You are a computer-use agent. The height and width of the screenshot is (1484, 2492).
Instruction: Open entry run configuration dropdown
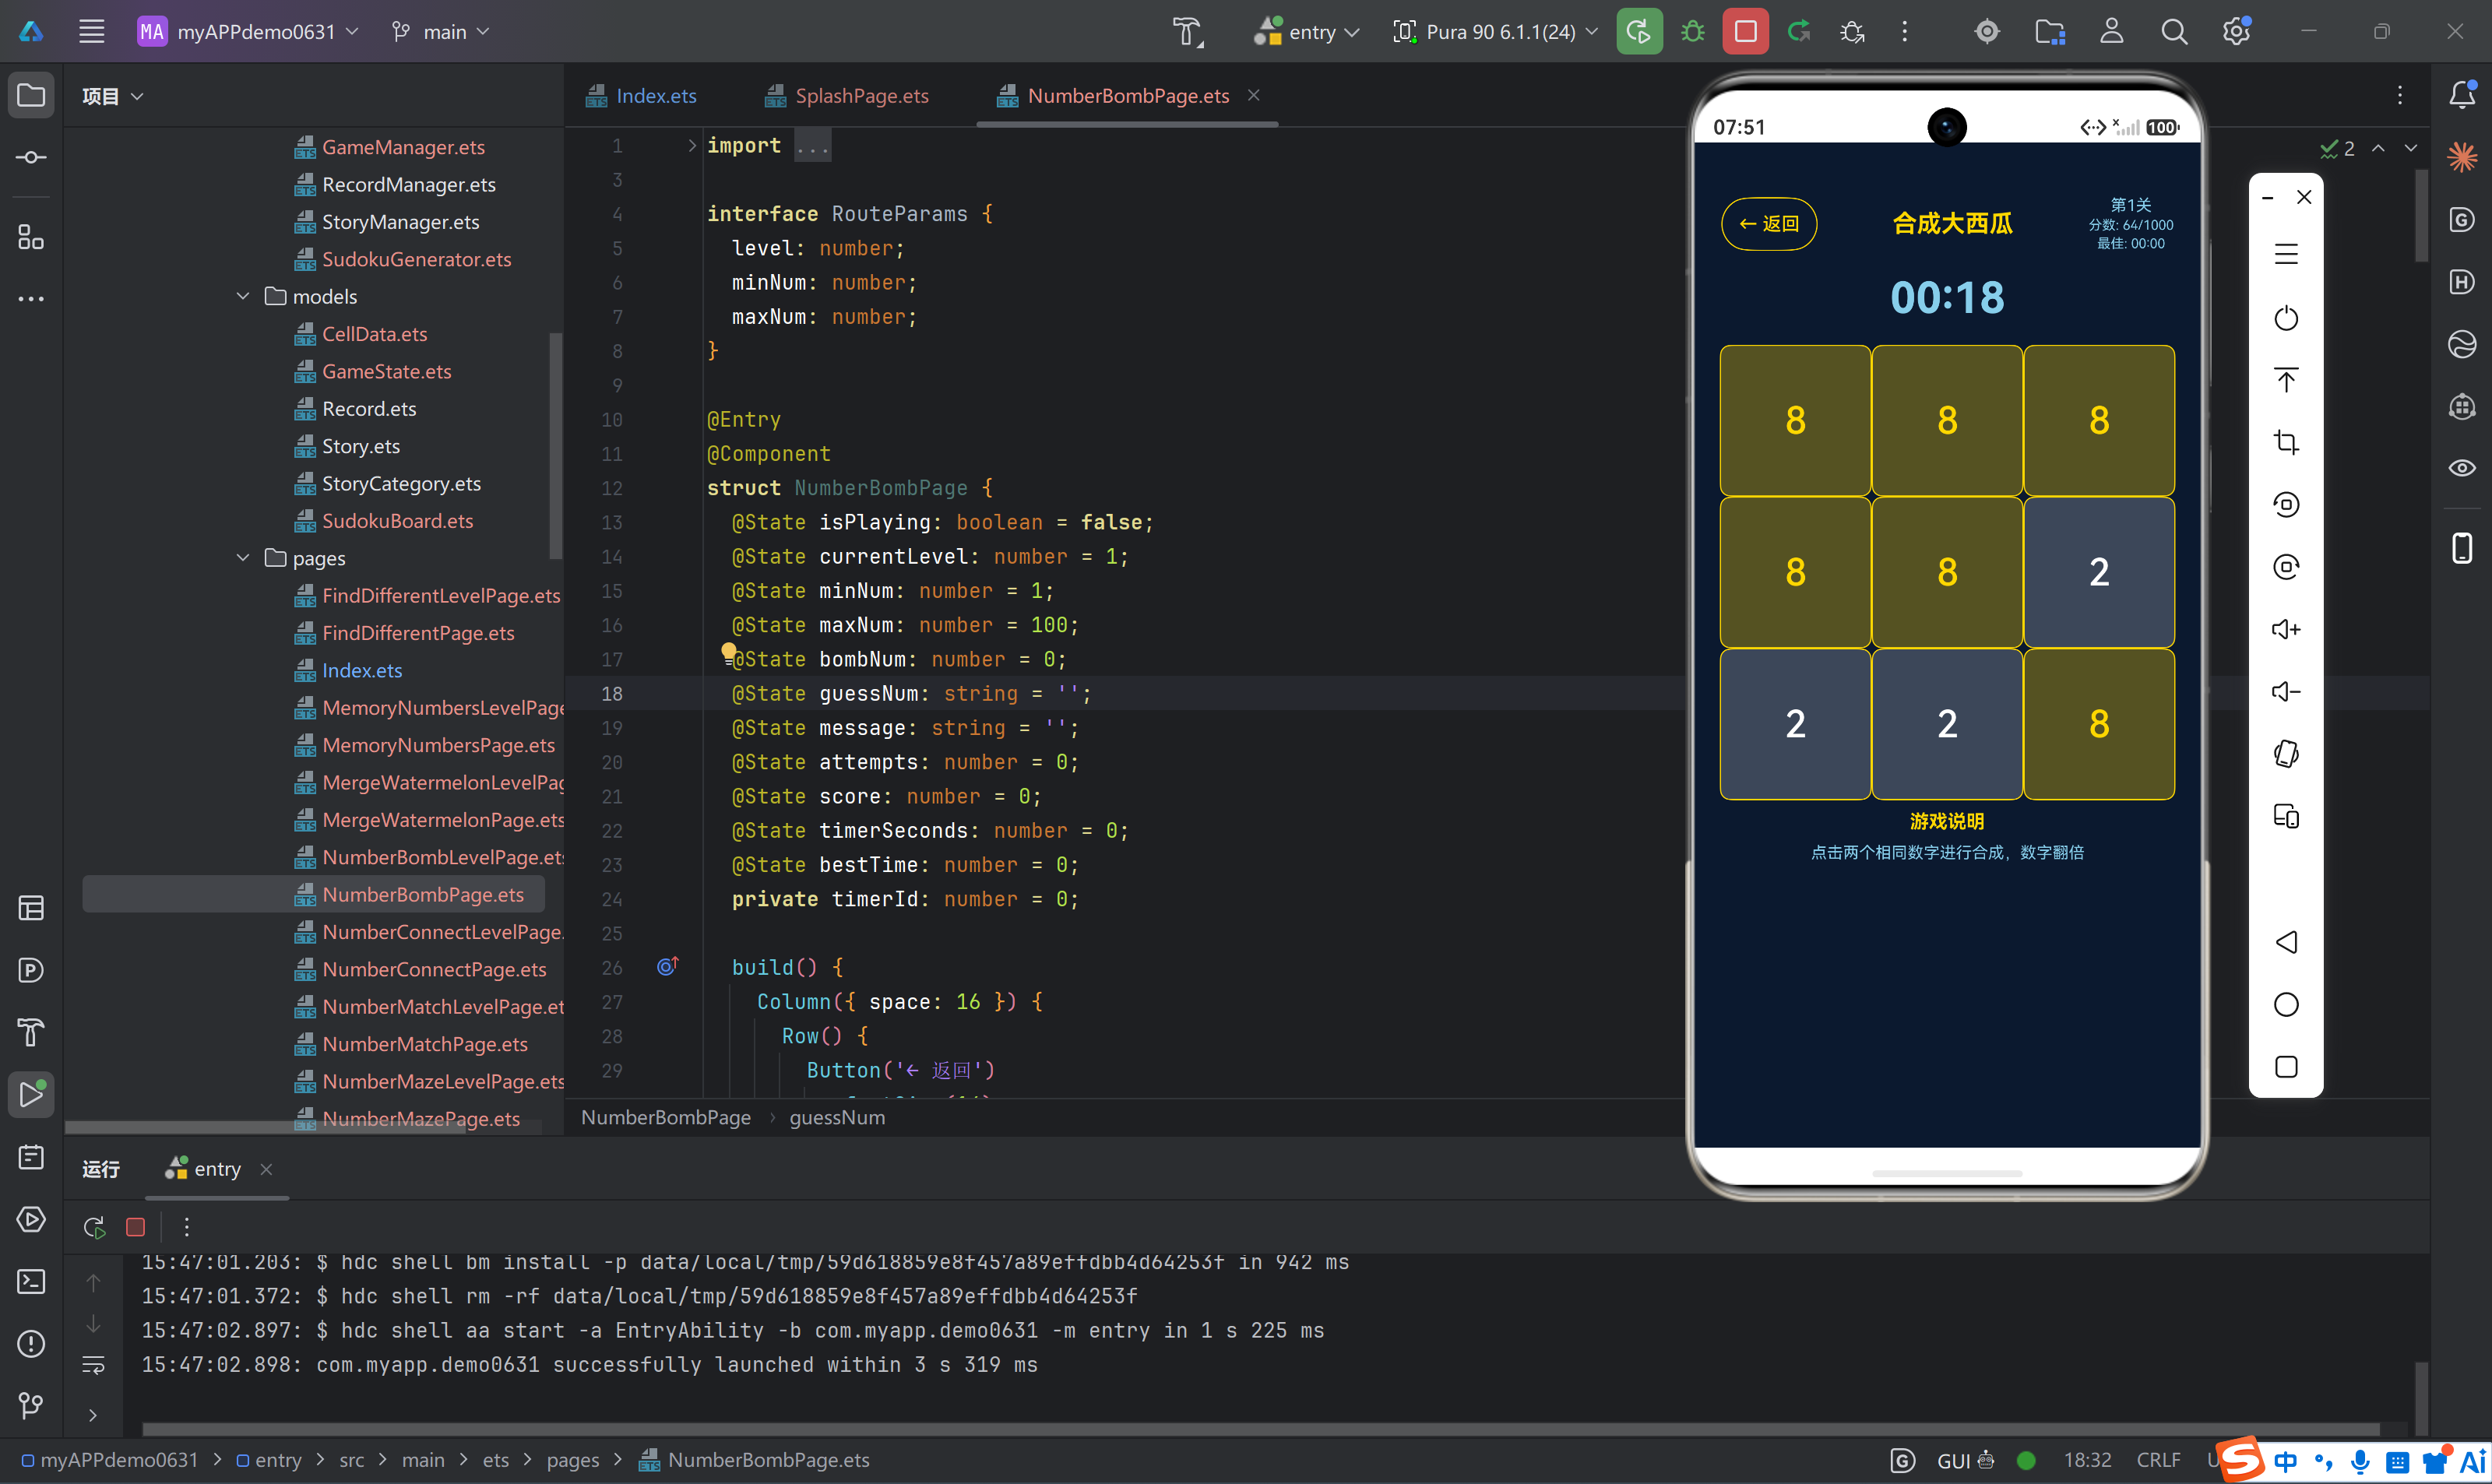(x=1307, y=31)
